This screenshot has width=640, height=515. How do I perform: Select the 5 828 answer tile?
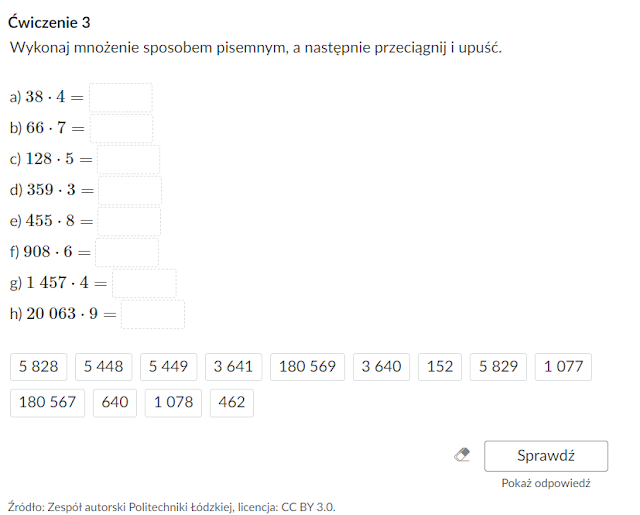tap(38, 366)
